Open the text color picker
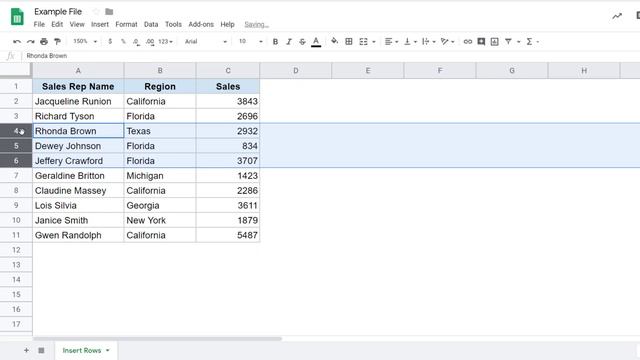The width and height of the screenshot is (640, 360). pos(316,42)
